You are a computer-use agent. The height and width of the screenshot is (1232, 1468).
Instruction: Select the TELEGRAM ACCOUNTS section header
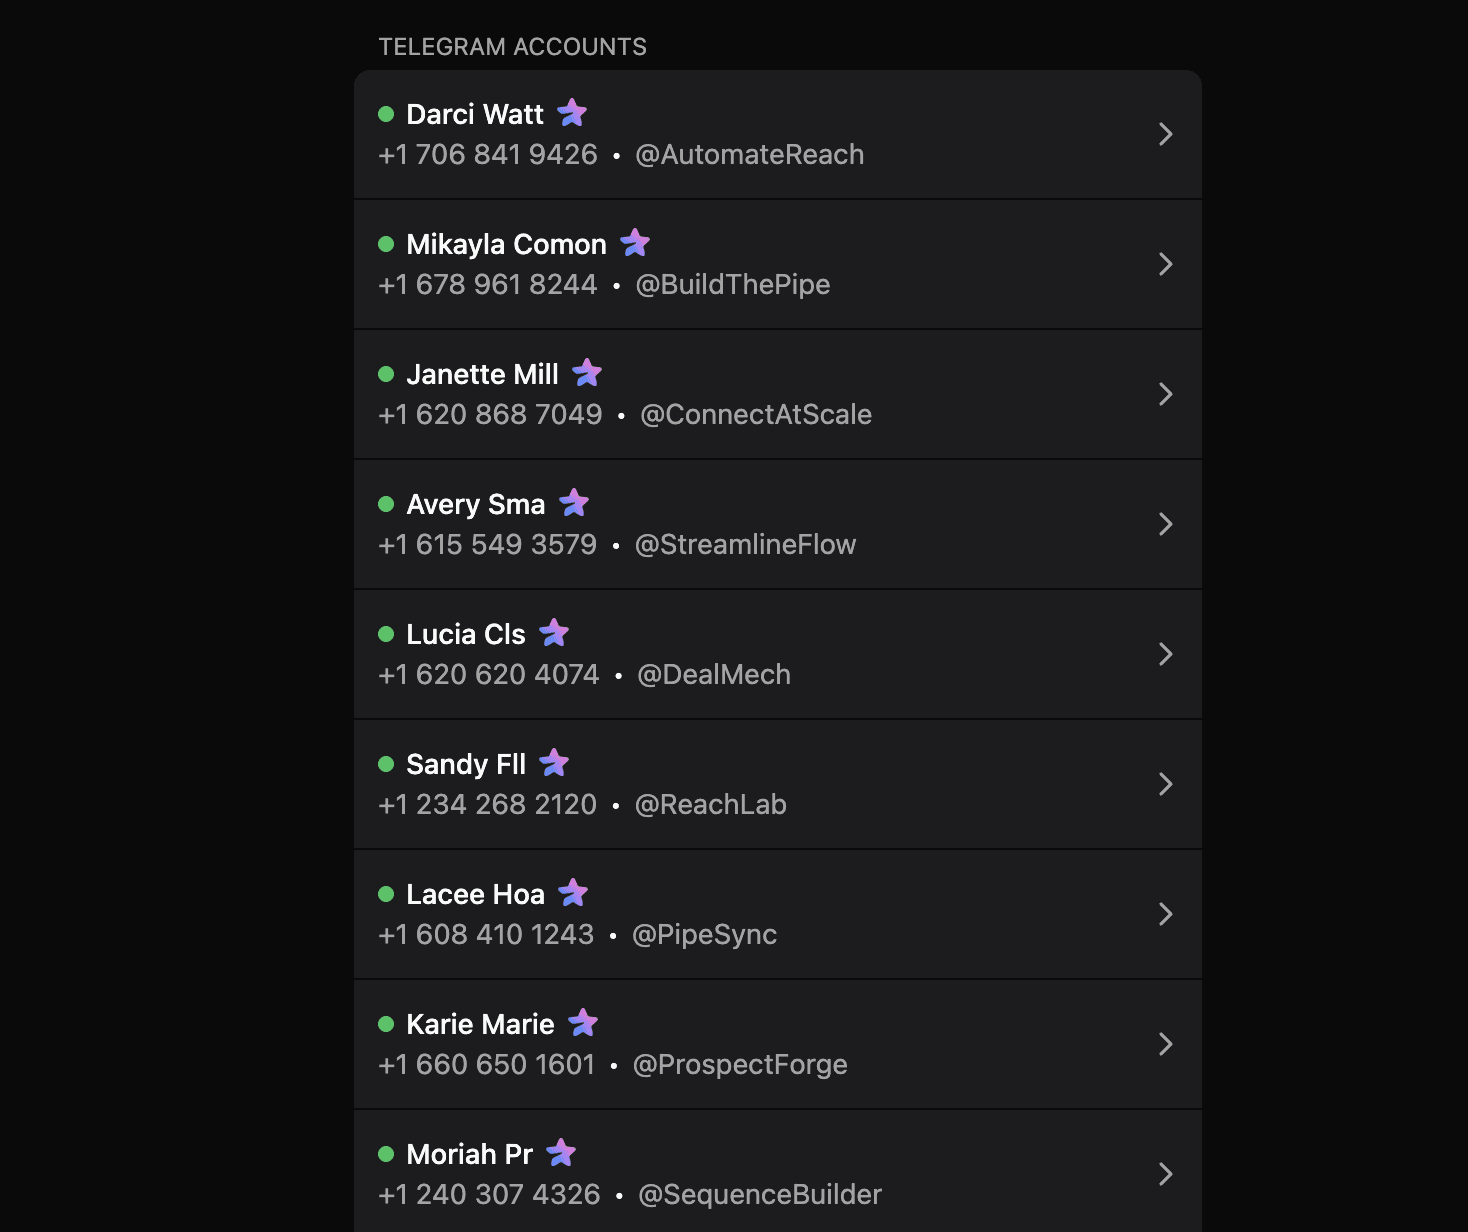point(512,46)
